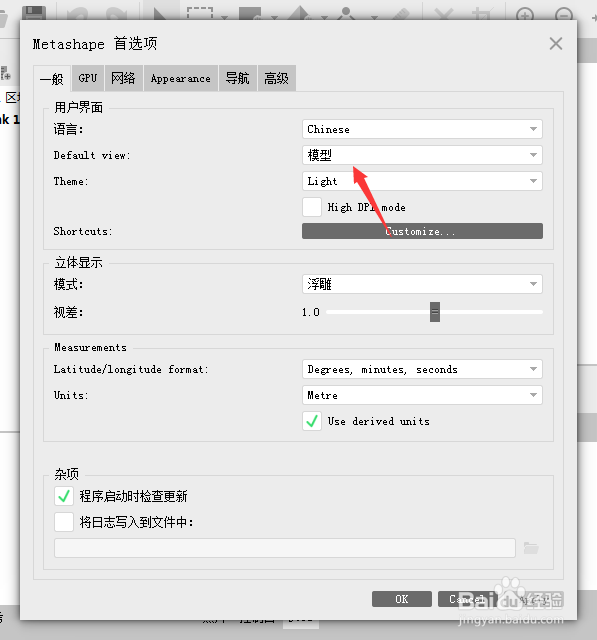Open the 语言 dropdown showing Chinese
Viewport: 597px width, 640px height.
422,129
